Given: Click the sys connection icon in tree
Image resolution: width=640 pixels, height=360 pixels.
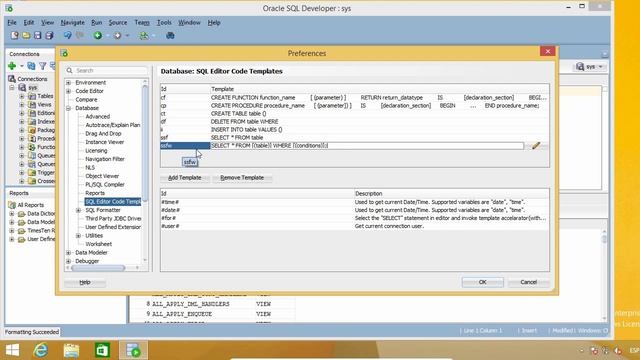Looking at the screenshot, I should pyautogui.click(x=22, y=87).
